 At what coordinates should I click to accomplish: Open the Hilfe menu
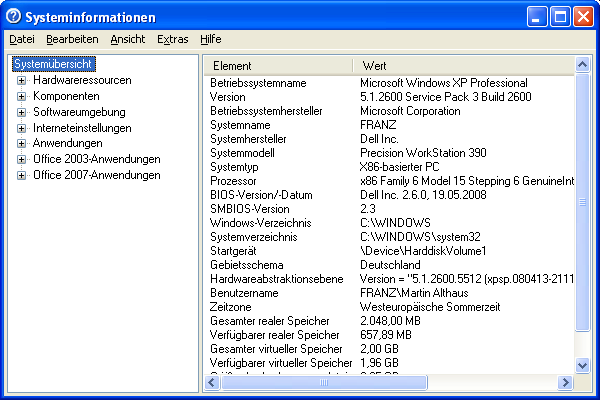pos(210,40)
